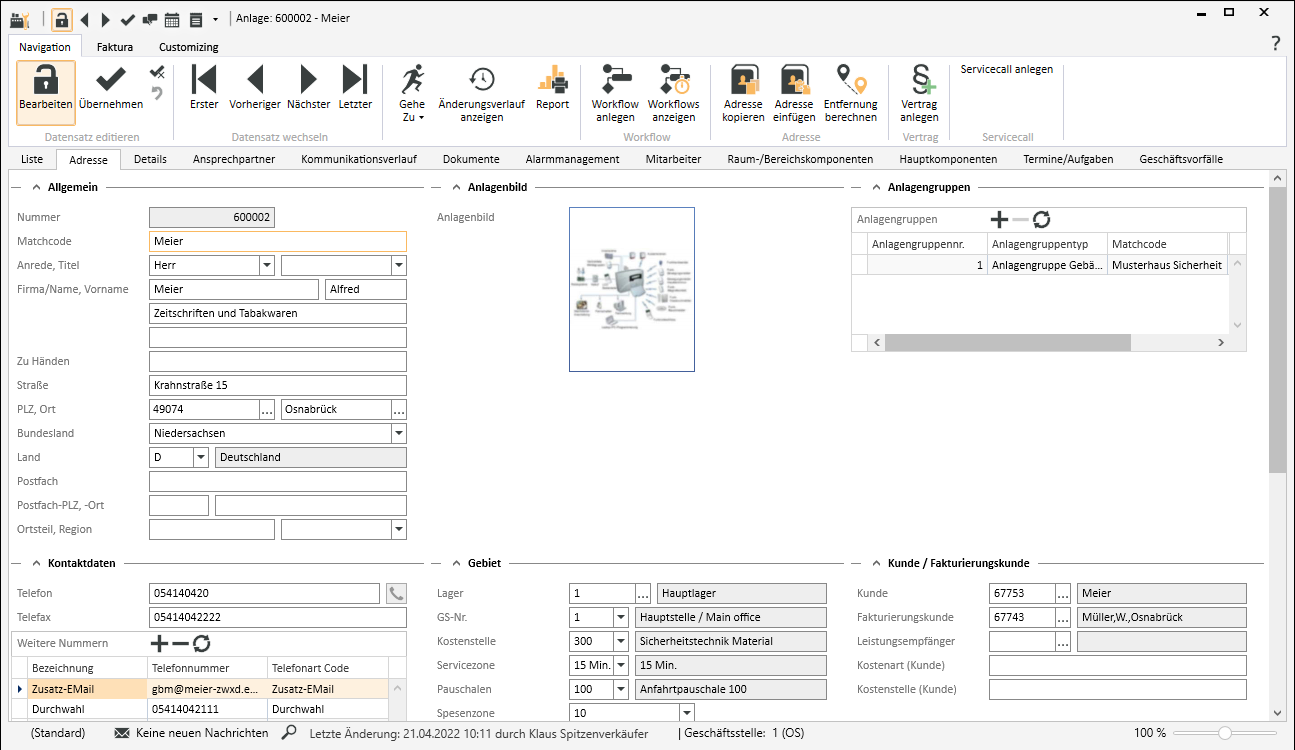Image resolution: width=1295 pixels, height=750 pixels.
Task: Open the Report button
Action: 552,88
